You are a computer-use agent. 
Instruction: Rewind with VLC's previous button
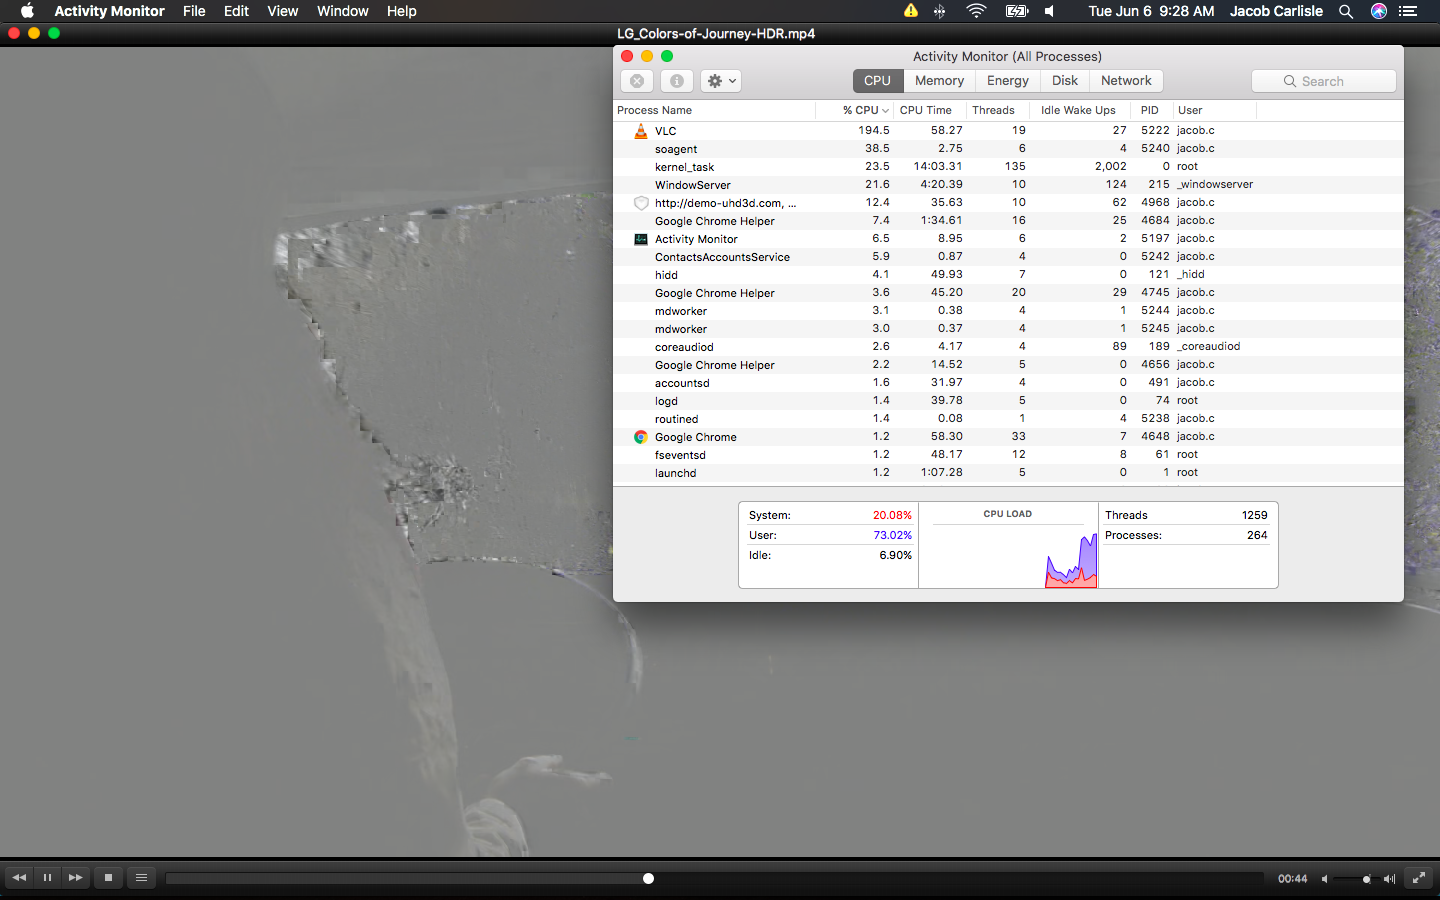pyautogui.click(x=19, y=878)
